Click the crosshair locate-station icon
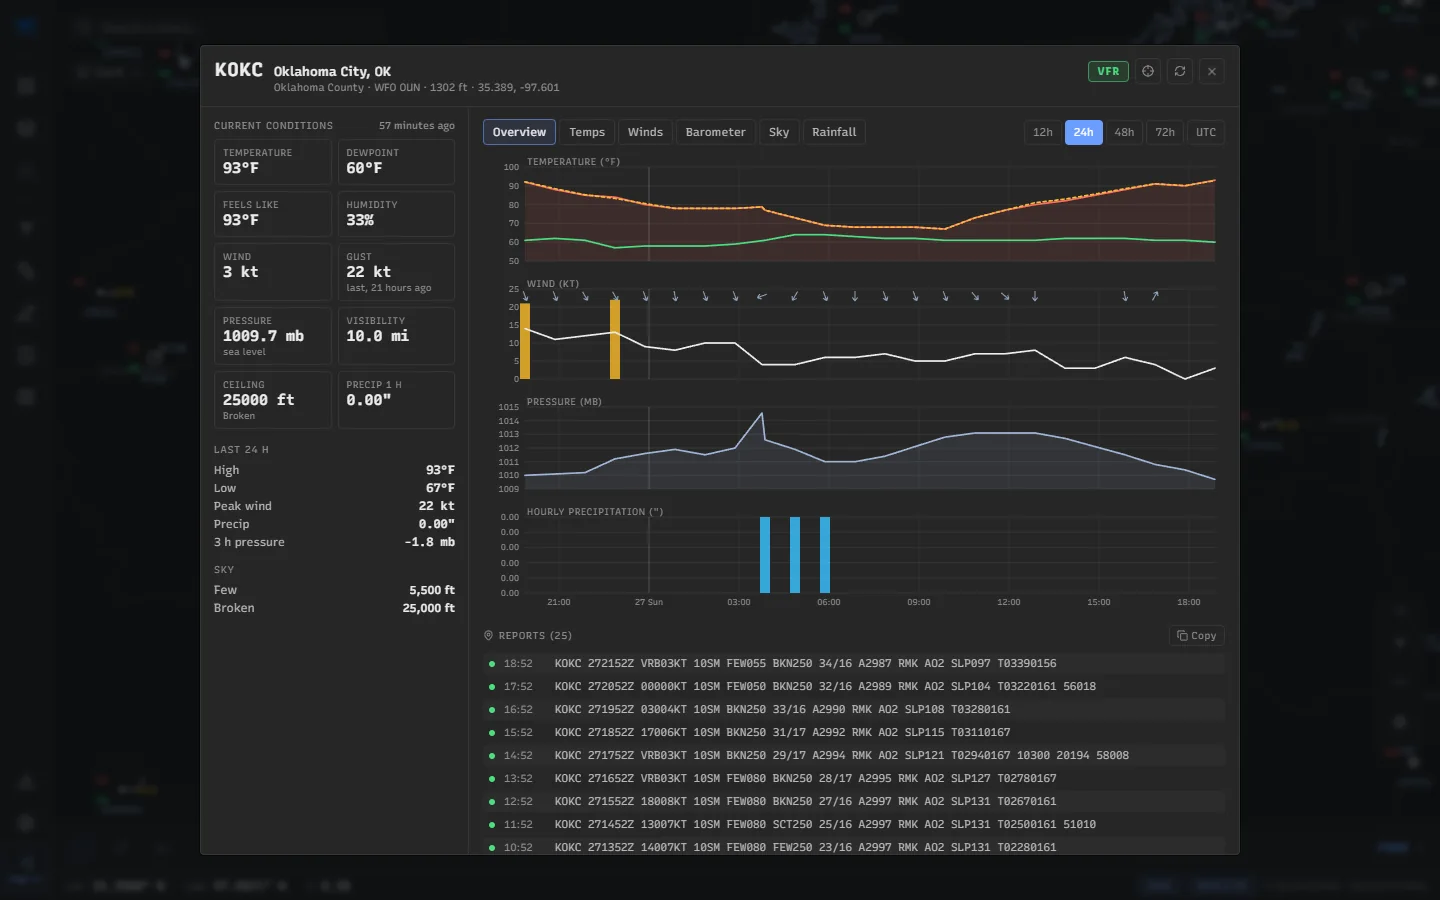1440x900 pixels. click(1148, 71)
